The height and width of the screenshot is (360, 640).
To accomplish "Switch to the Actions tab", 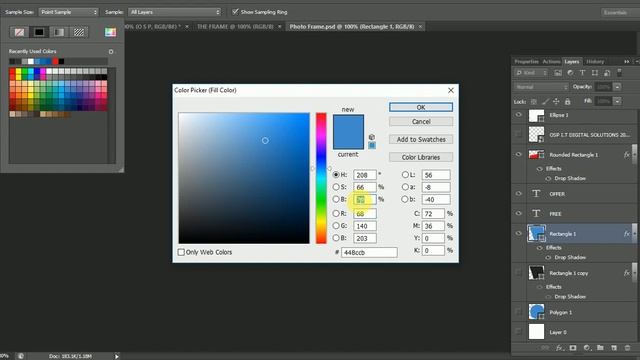I will tap(551, 62).
